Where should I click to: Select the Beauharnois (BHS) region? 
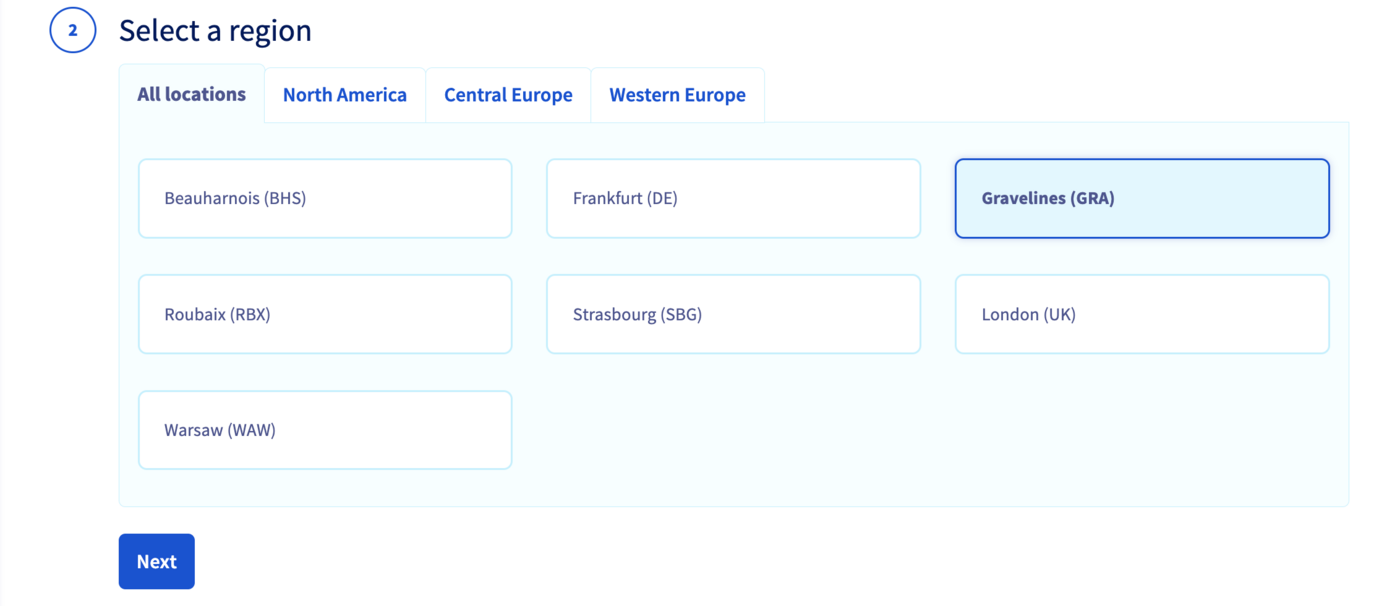click(x=325, y=199)
